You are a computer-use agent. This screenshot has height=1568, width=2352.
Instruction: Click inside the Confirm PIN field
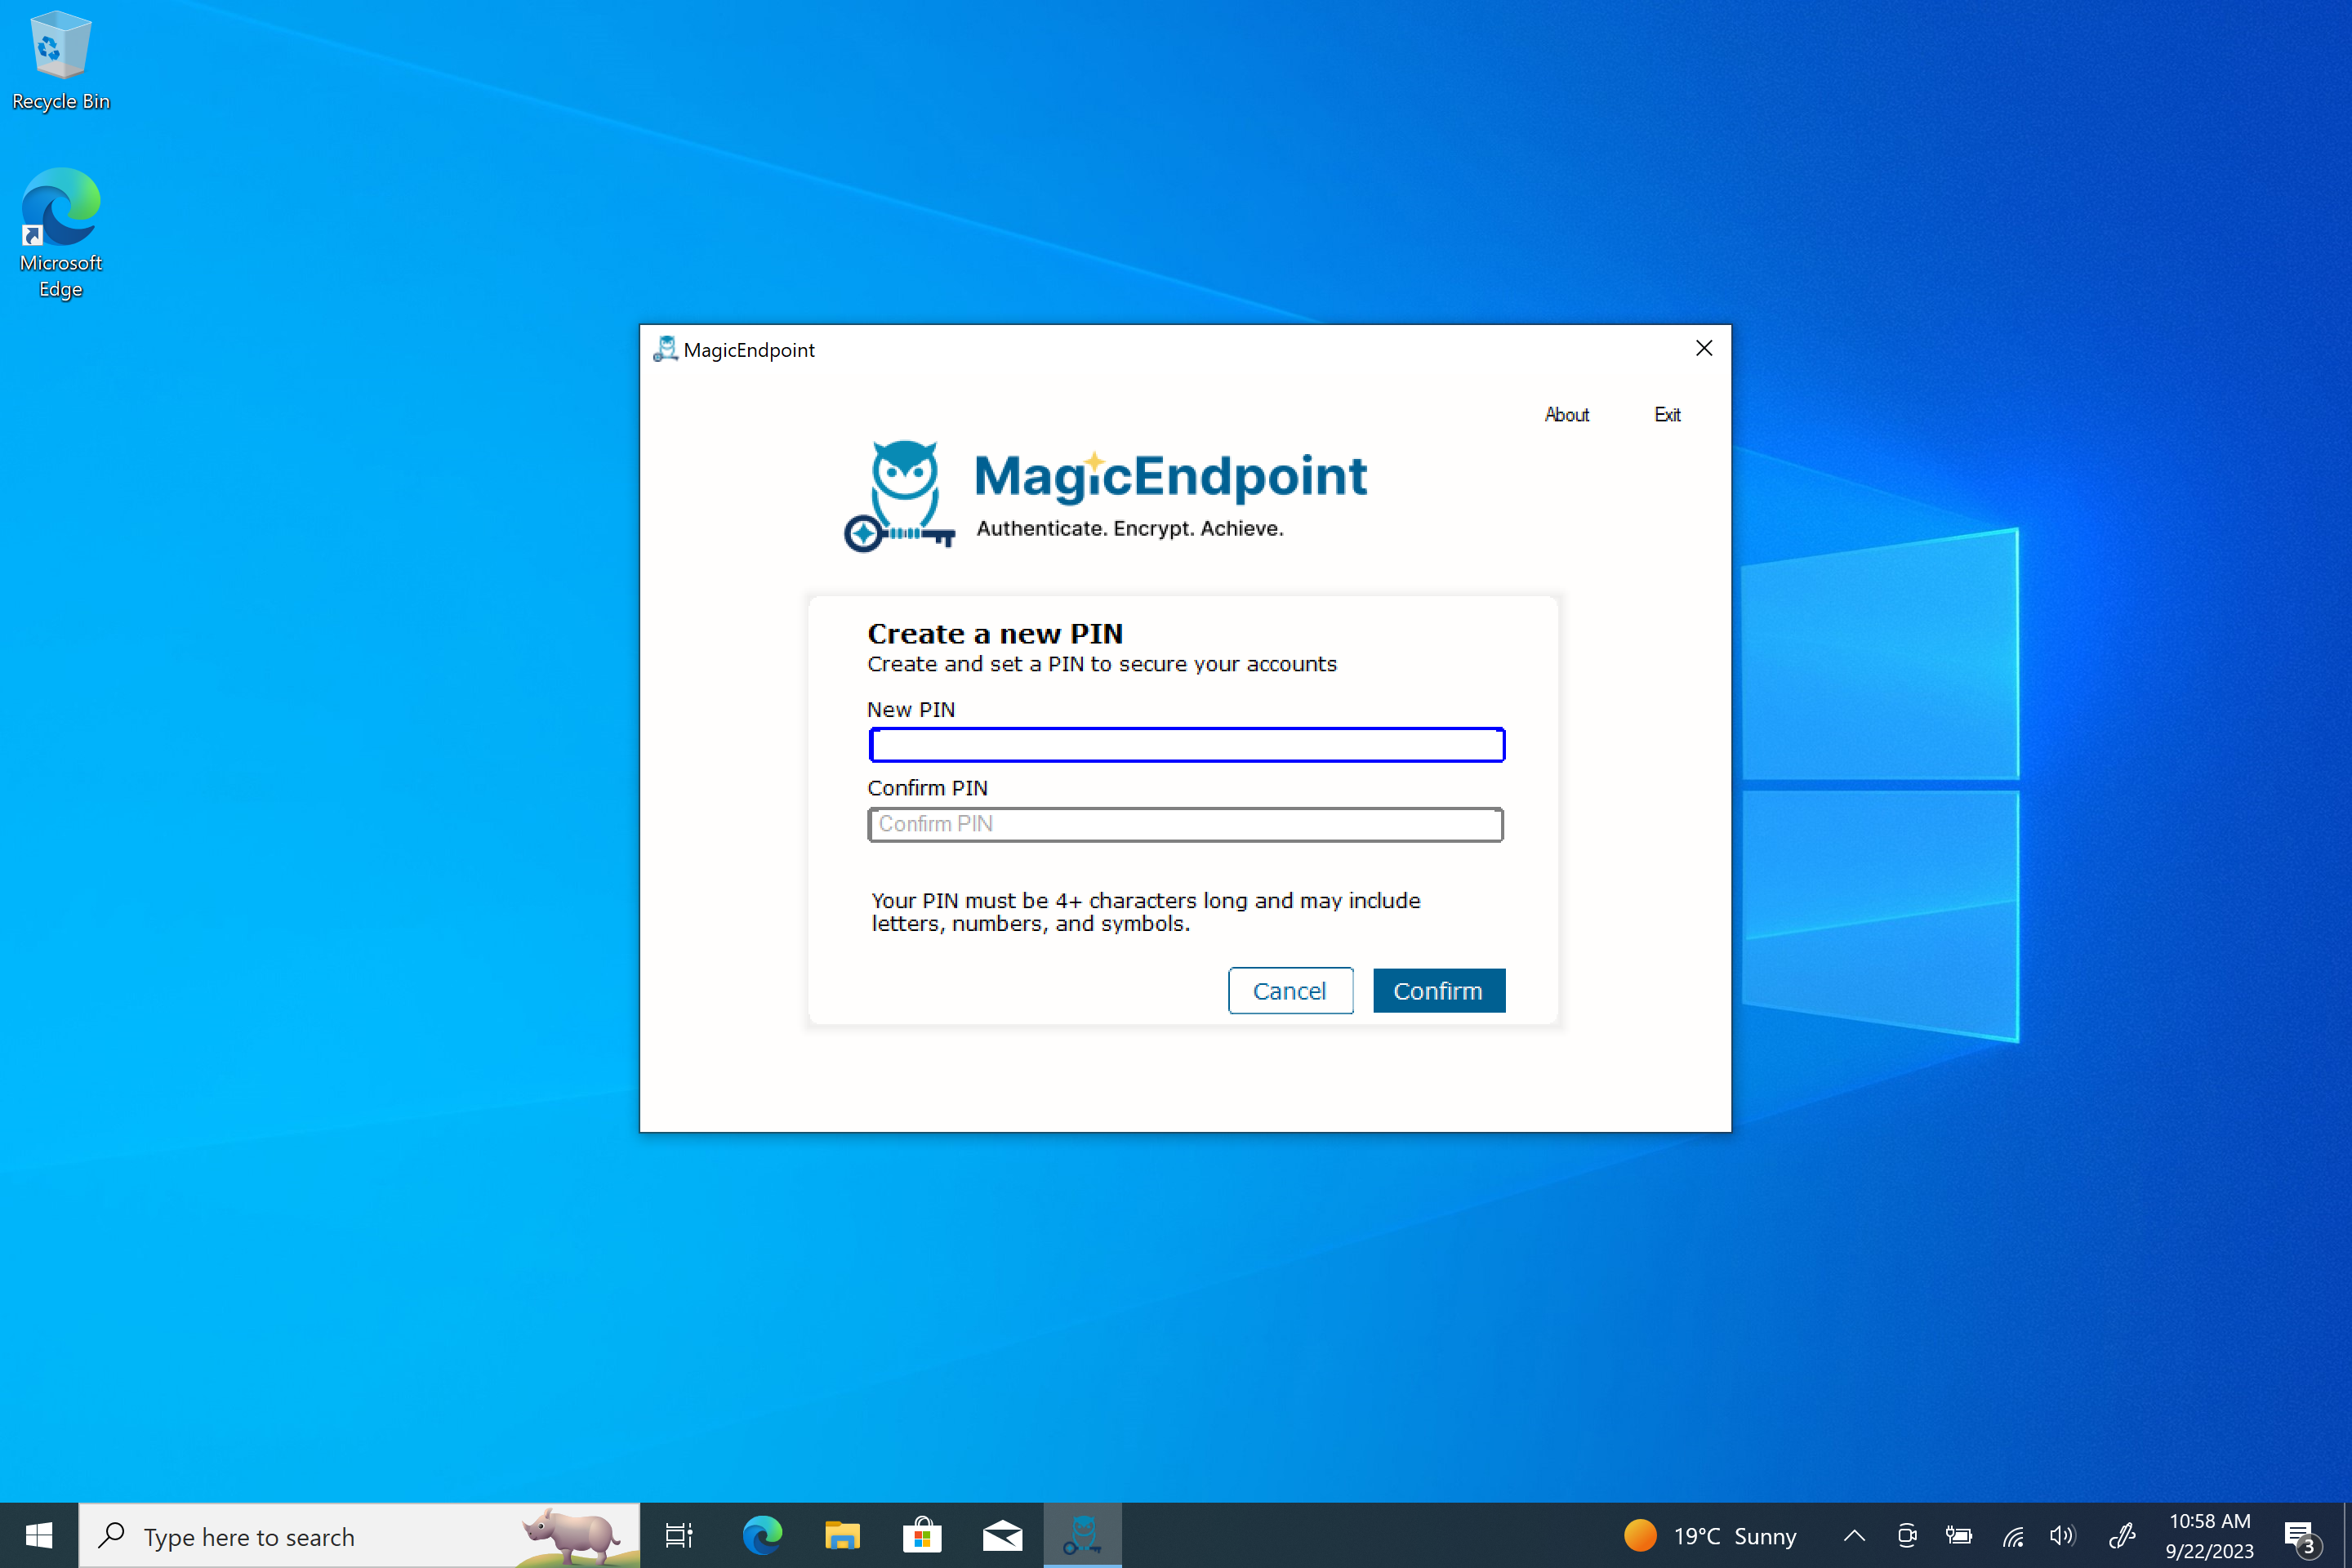tap(1186, 824)
